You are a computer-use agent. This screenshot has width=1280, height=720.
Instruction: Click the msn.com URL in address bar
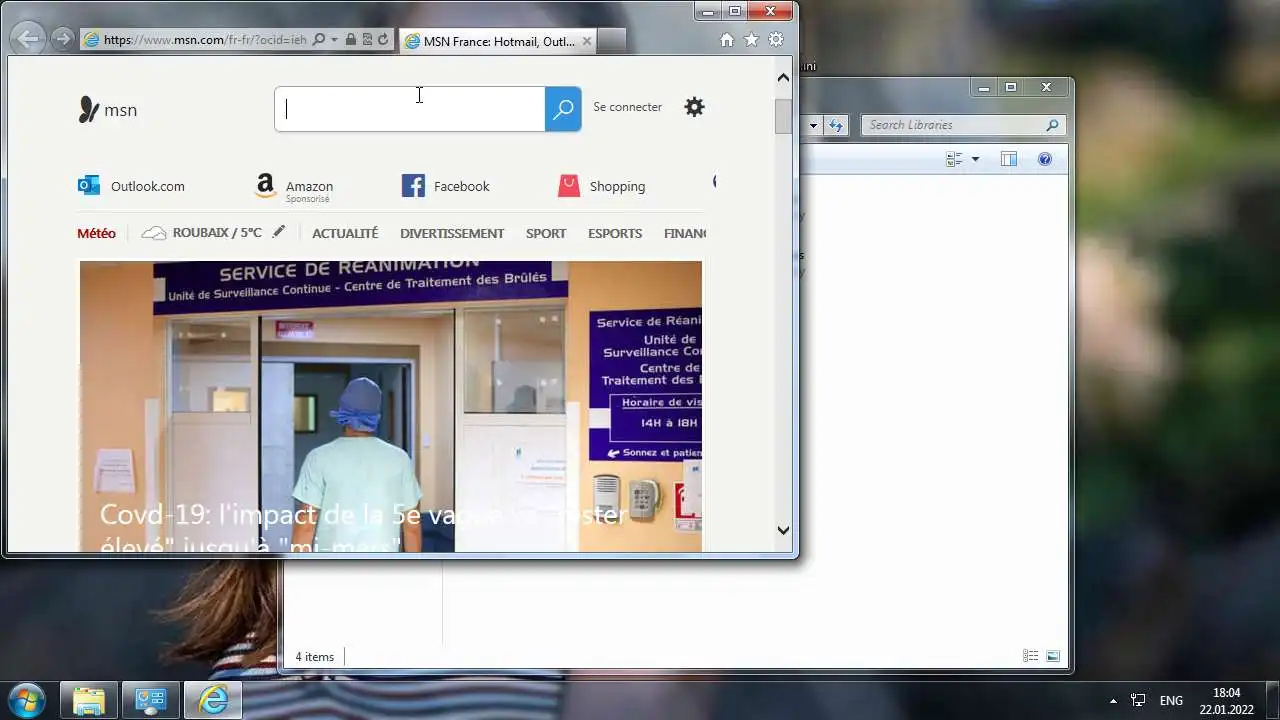coord(205,40)
